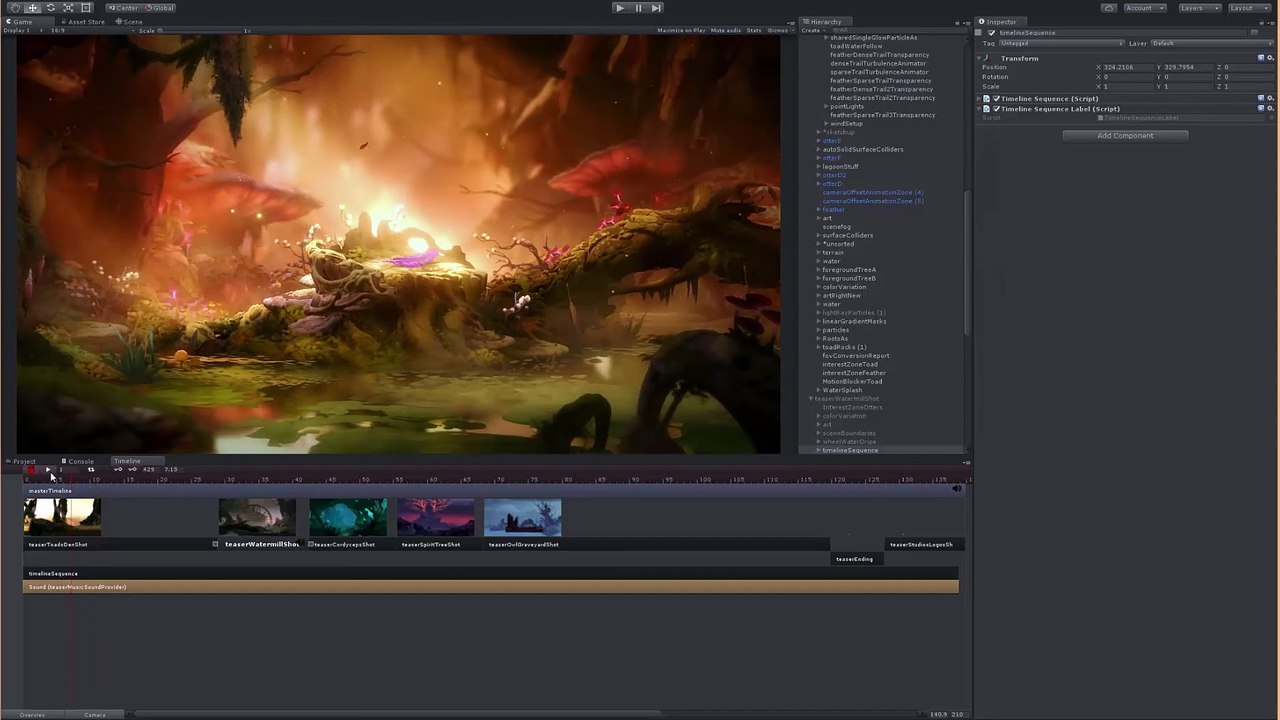The height and width of the screenshot is (720, 1280).
Task: Select toadWaterFollow in the Hierarchy
Action: [x=856, y=46]
